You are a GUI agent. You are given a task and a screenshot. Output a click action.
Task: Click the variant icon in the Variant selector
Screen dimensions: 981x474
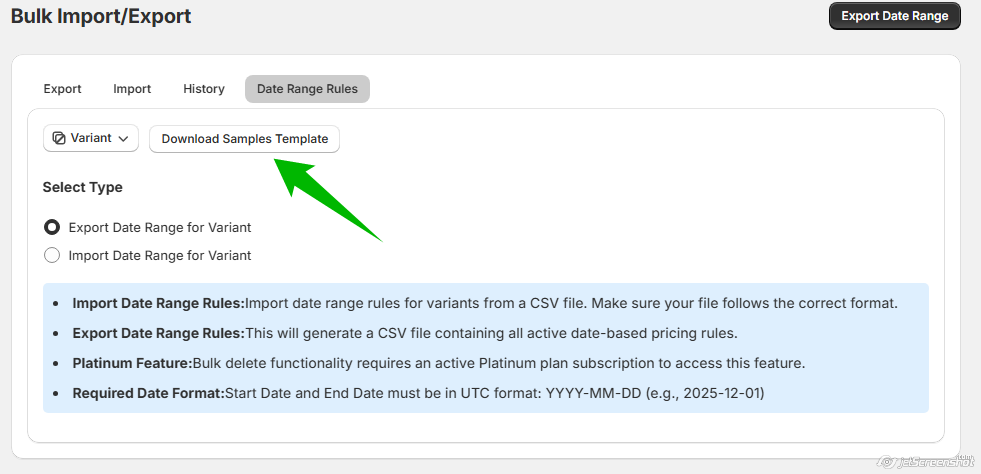point(59,138)
